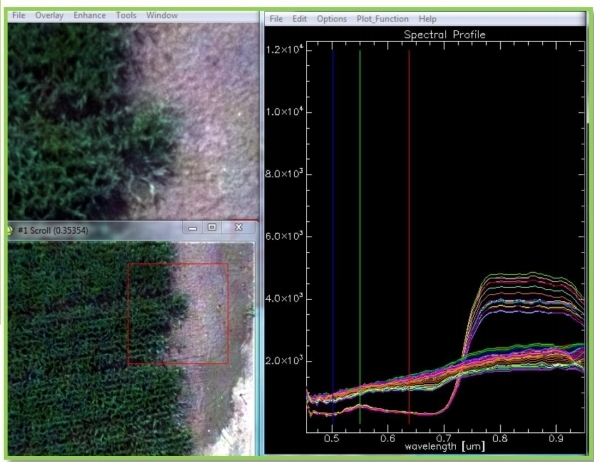Select the blue band marker line
This screenshot has width=594, height=462.
click(333, 235)
